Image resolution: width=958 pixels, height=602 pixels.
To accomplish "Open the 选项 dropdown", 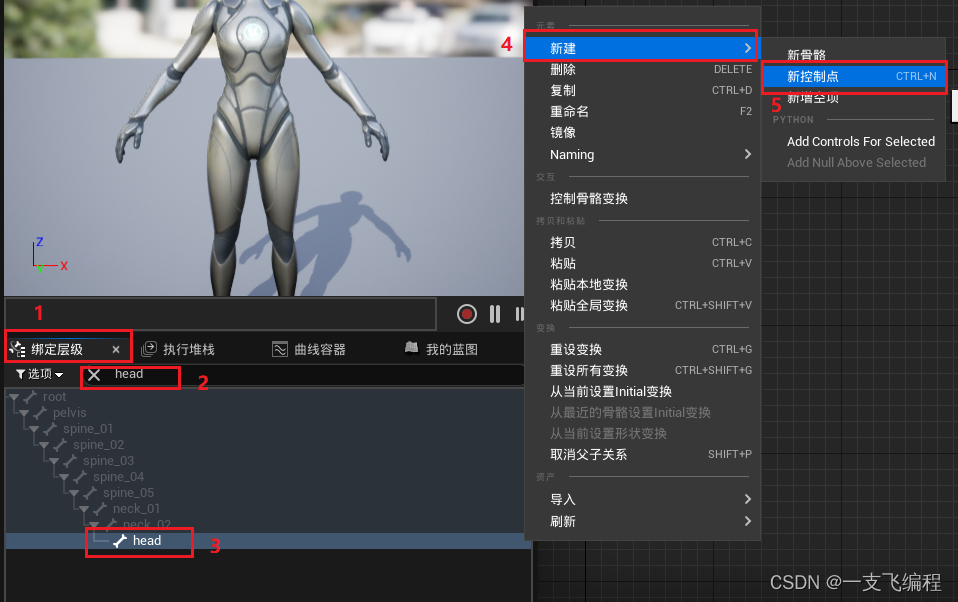I will point(40,373).
